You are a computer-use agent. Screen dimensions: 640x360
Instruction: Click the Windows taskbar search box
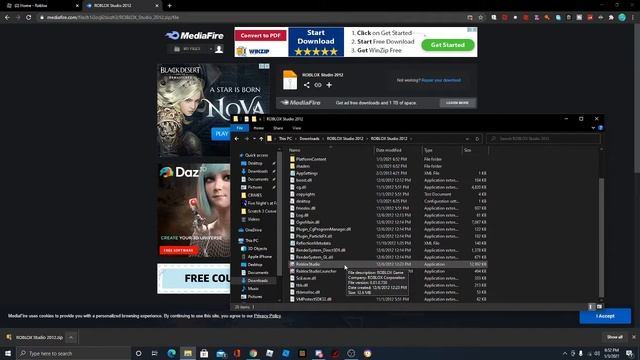click(x=73, y=353)
